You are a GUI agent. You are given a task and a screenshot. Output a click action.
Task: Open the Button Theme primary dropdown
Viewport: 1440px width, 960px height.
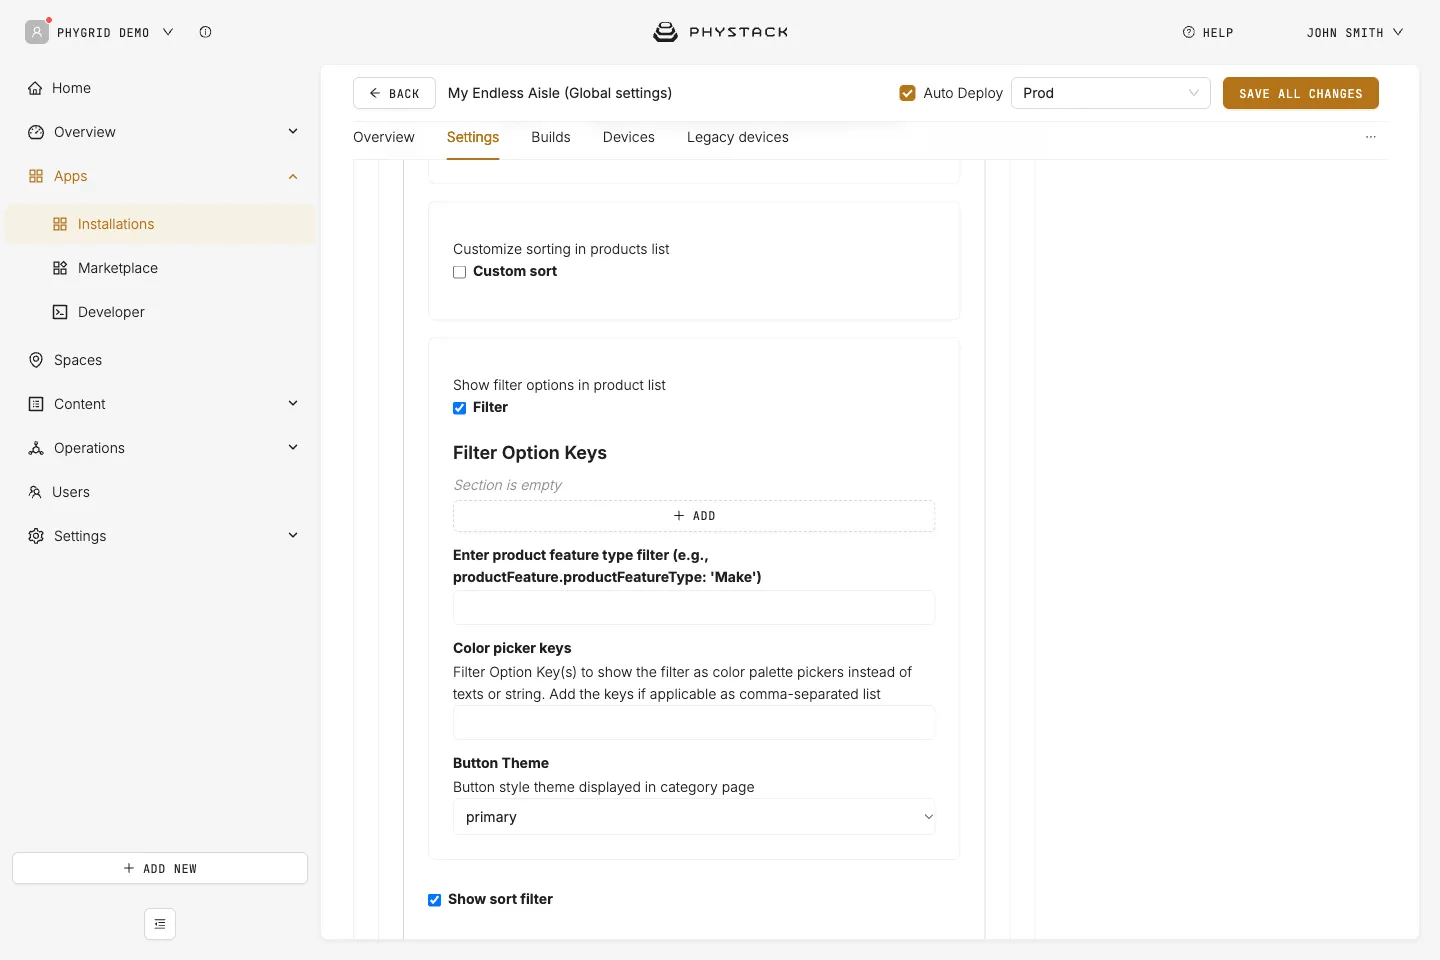coord(694,817)
